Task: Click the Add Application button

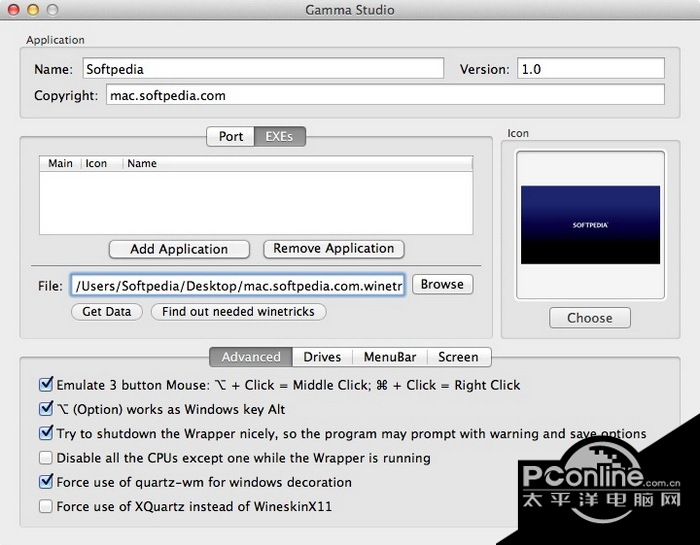Action: point(179,249)
